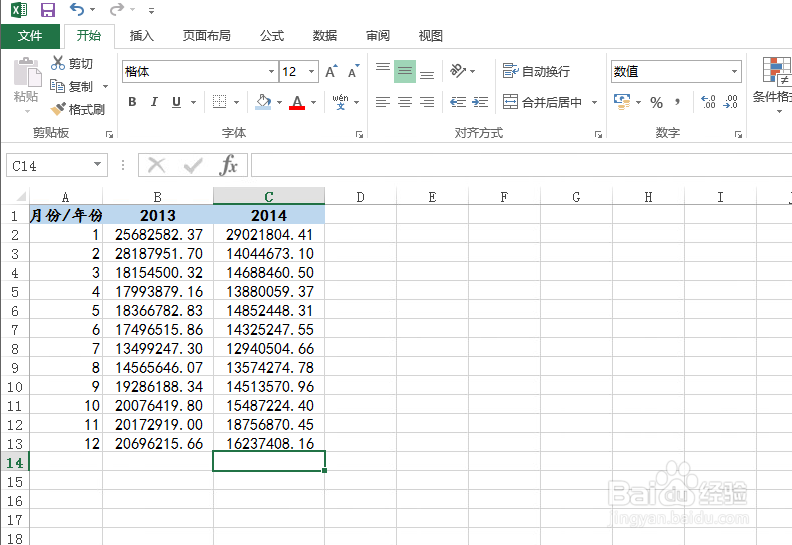The height and width of the screenshot is (545, 792).
Task: Select column D header
Action: coord(360,196)
